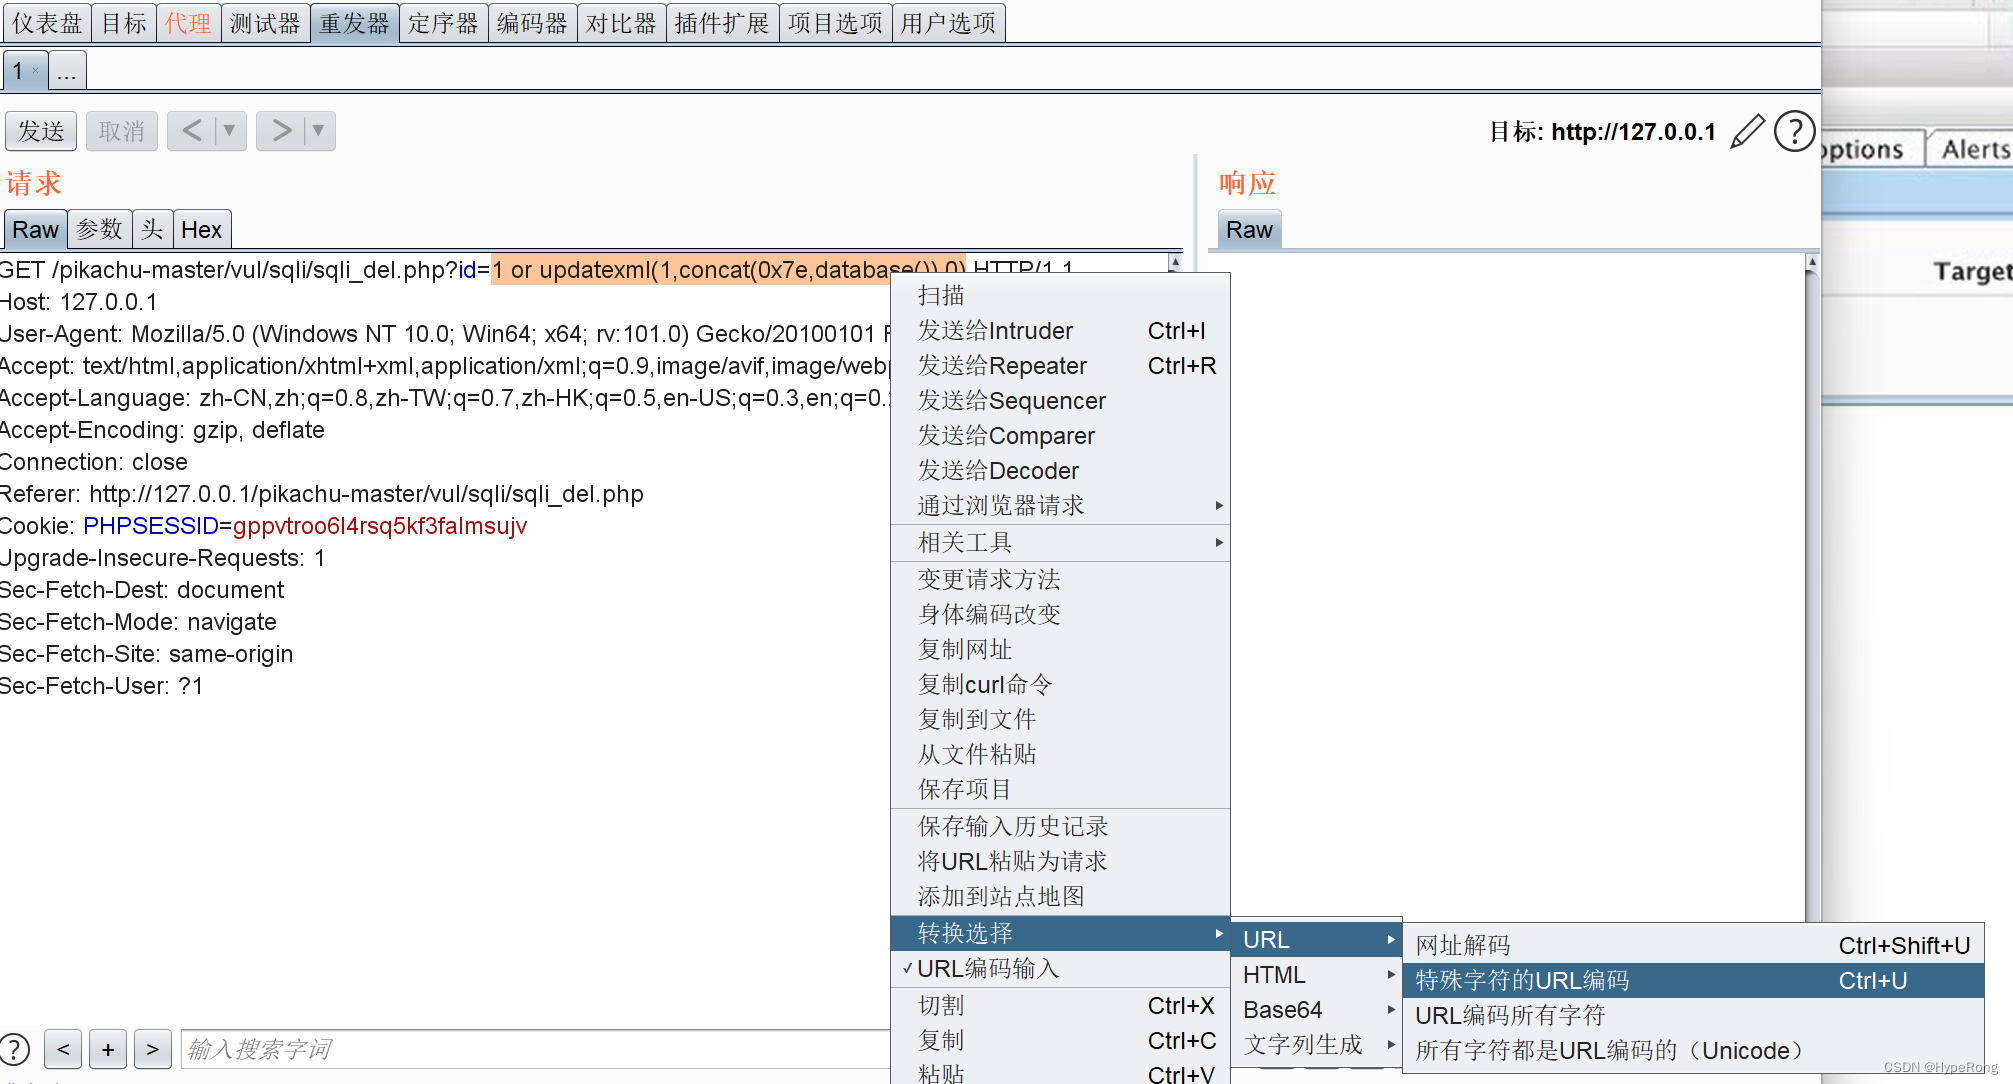
Task: Choose URL编码所有字符 option
Action: pos(1693,1016)
